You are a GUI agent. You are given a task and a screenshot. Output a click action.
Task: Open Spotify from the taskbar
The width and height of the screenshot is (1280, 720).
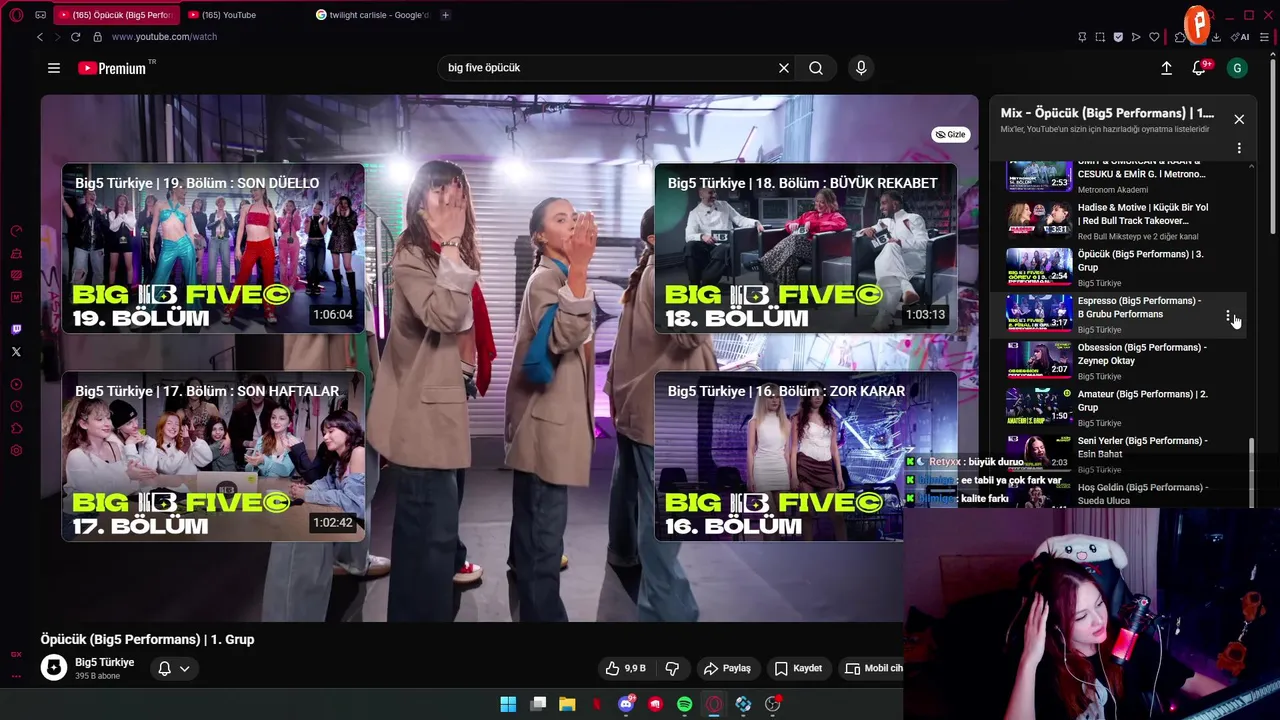(684, 704)
